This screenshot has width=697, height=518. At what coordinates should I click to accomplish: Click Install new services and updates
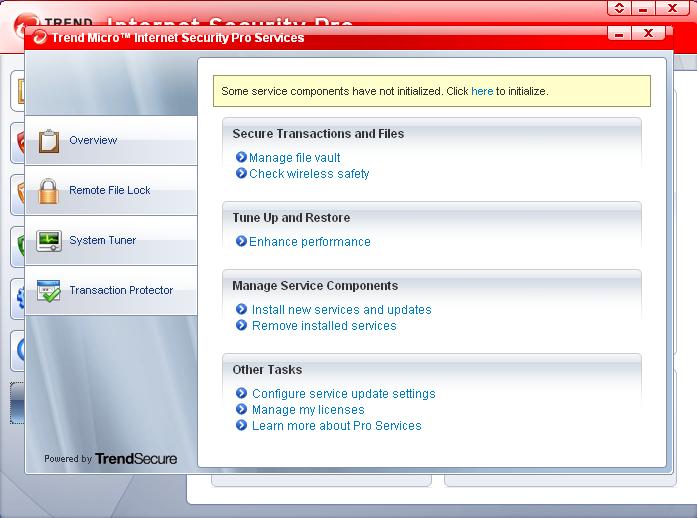[x=341, y=309]
